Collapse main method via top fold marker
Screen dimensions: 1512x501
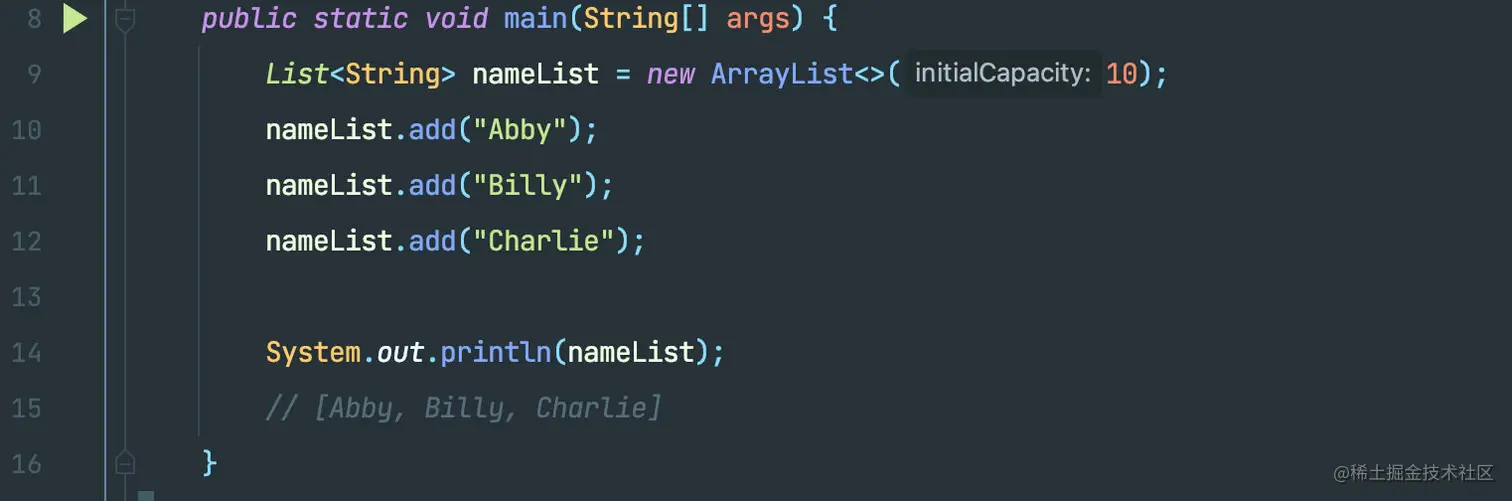tap(125, 19)
